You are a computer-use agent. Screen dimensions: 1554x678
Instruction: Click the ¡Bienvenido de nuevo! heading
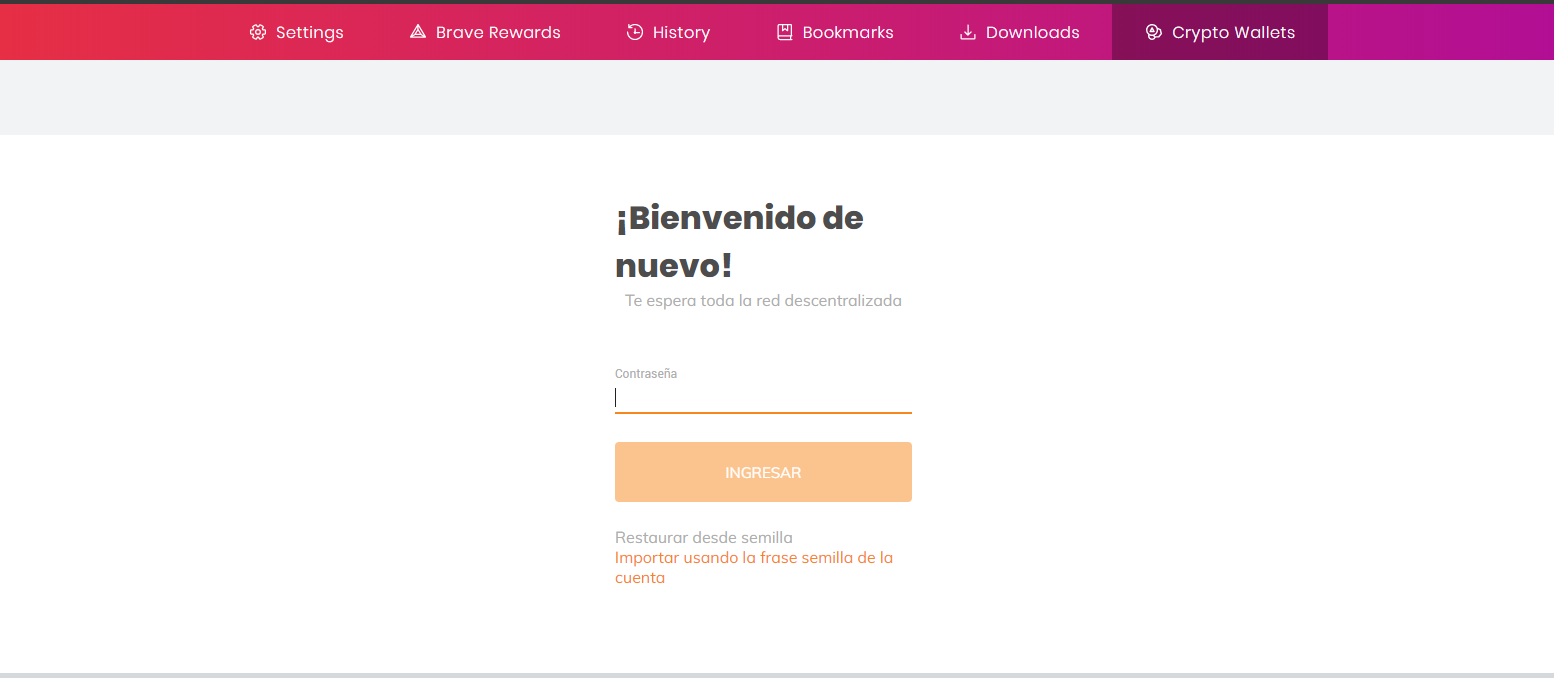click(739, 241)
